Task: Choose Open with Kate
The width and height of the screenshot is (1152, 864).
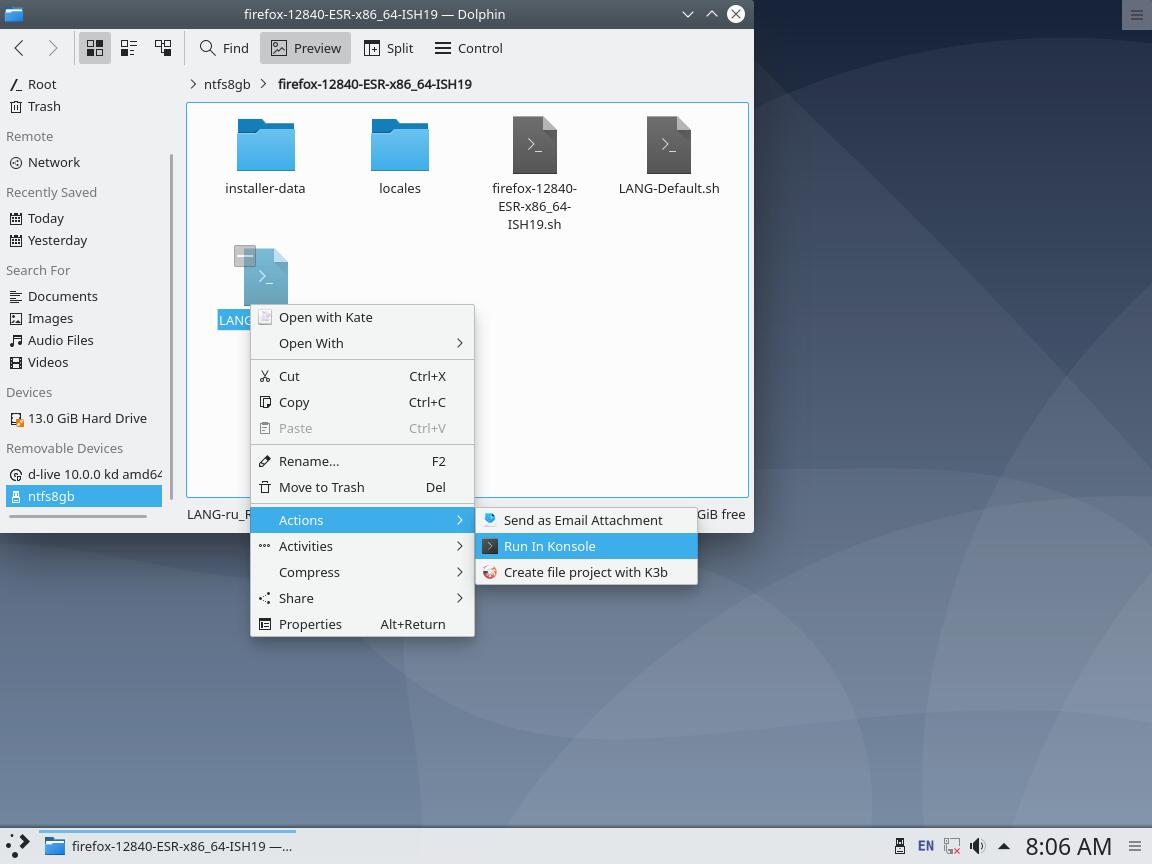Action: click(x=362, y=317)
